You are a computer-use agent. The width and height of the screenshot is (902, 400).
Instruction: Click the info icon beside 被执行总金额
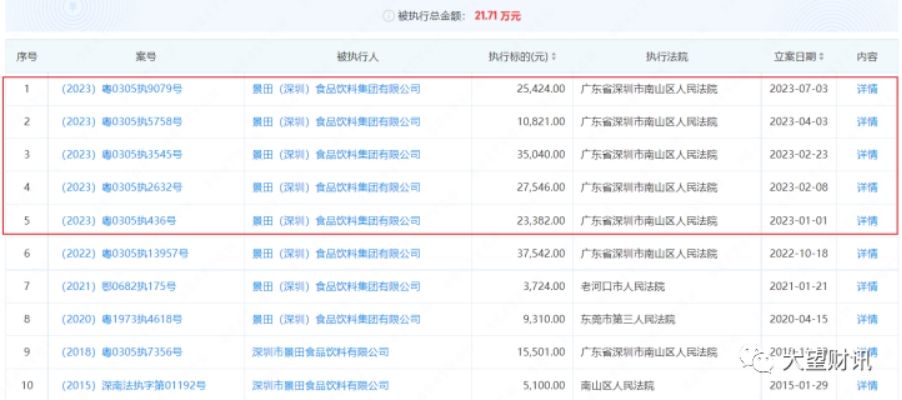pyautogui.click(x=388, y=16)
